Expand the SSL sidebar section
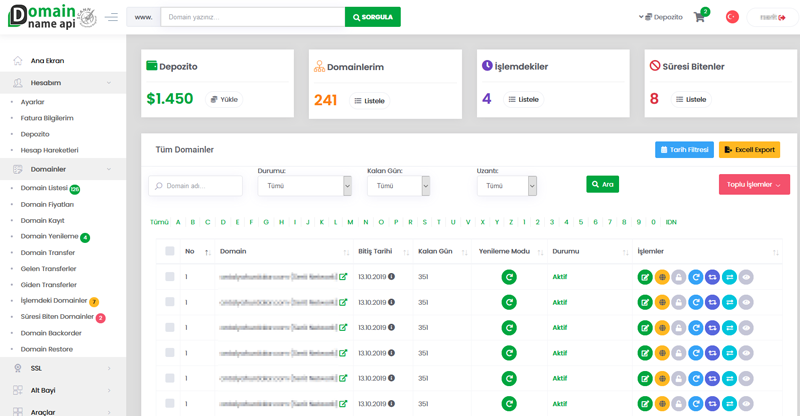800x416 pixels. pos(63,368)
